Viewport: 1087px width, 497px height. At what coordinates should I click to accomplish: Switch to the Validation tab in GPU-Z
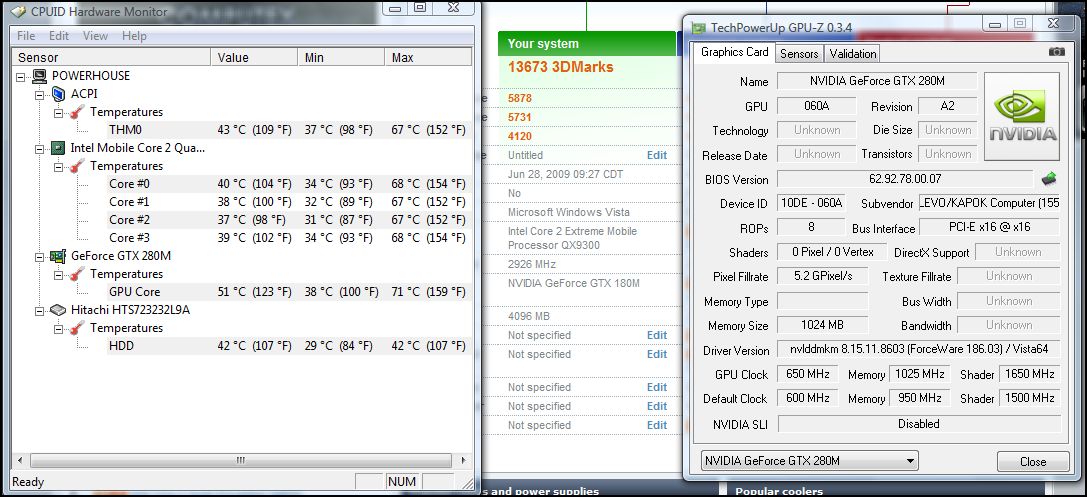tap(852, 53)
